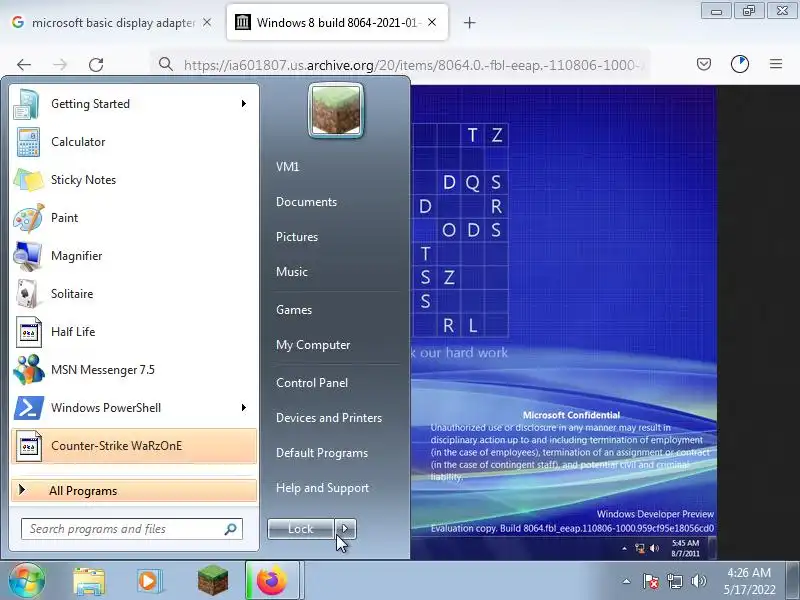Viewport: 800px width, 600px height.
Task: Open Help and Support
Action: coord(322,488)
